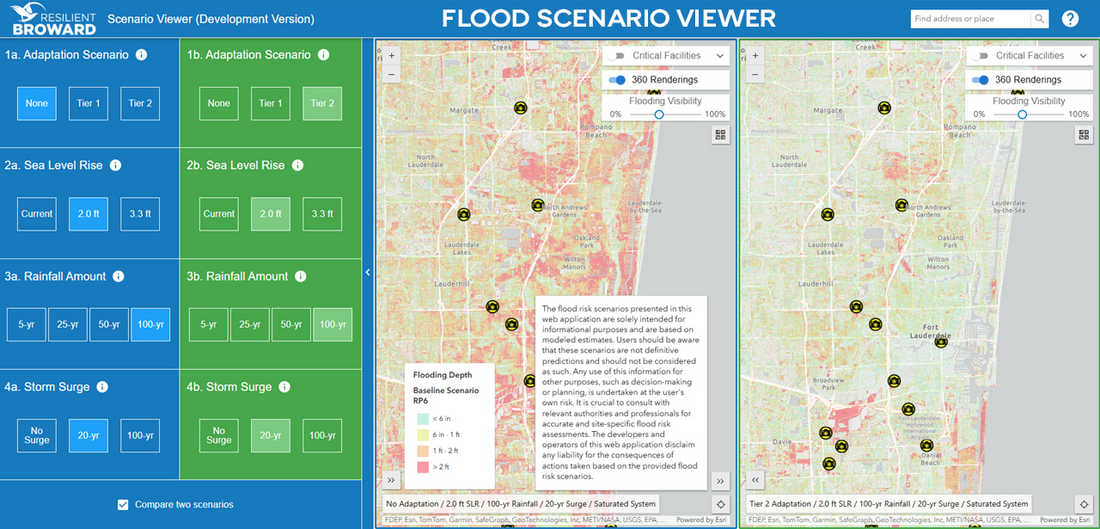Select Tier 1 under 1a Adaptation Scenario
1100x529 pixels.
(x=89, y=103)
